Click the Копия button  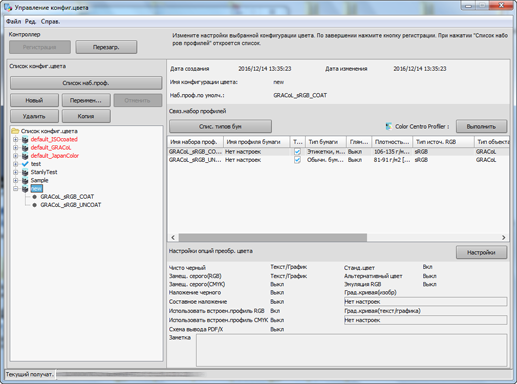click(86, 116)
